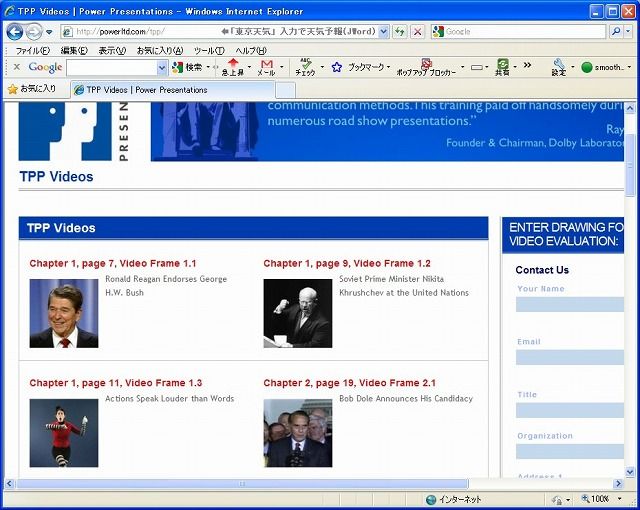Image resolution: width=640 pixels, height=510 pixels.
Task: Click the Ronald Reagan video thumbnail
Action: 64,313
